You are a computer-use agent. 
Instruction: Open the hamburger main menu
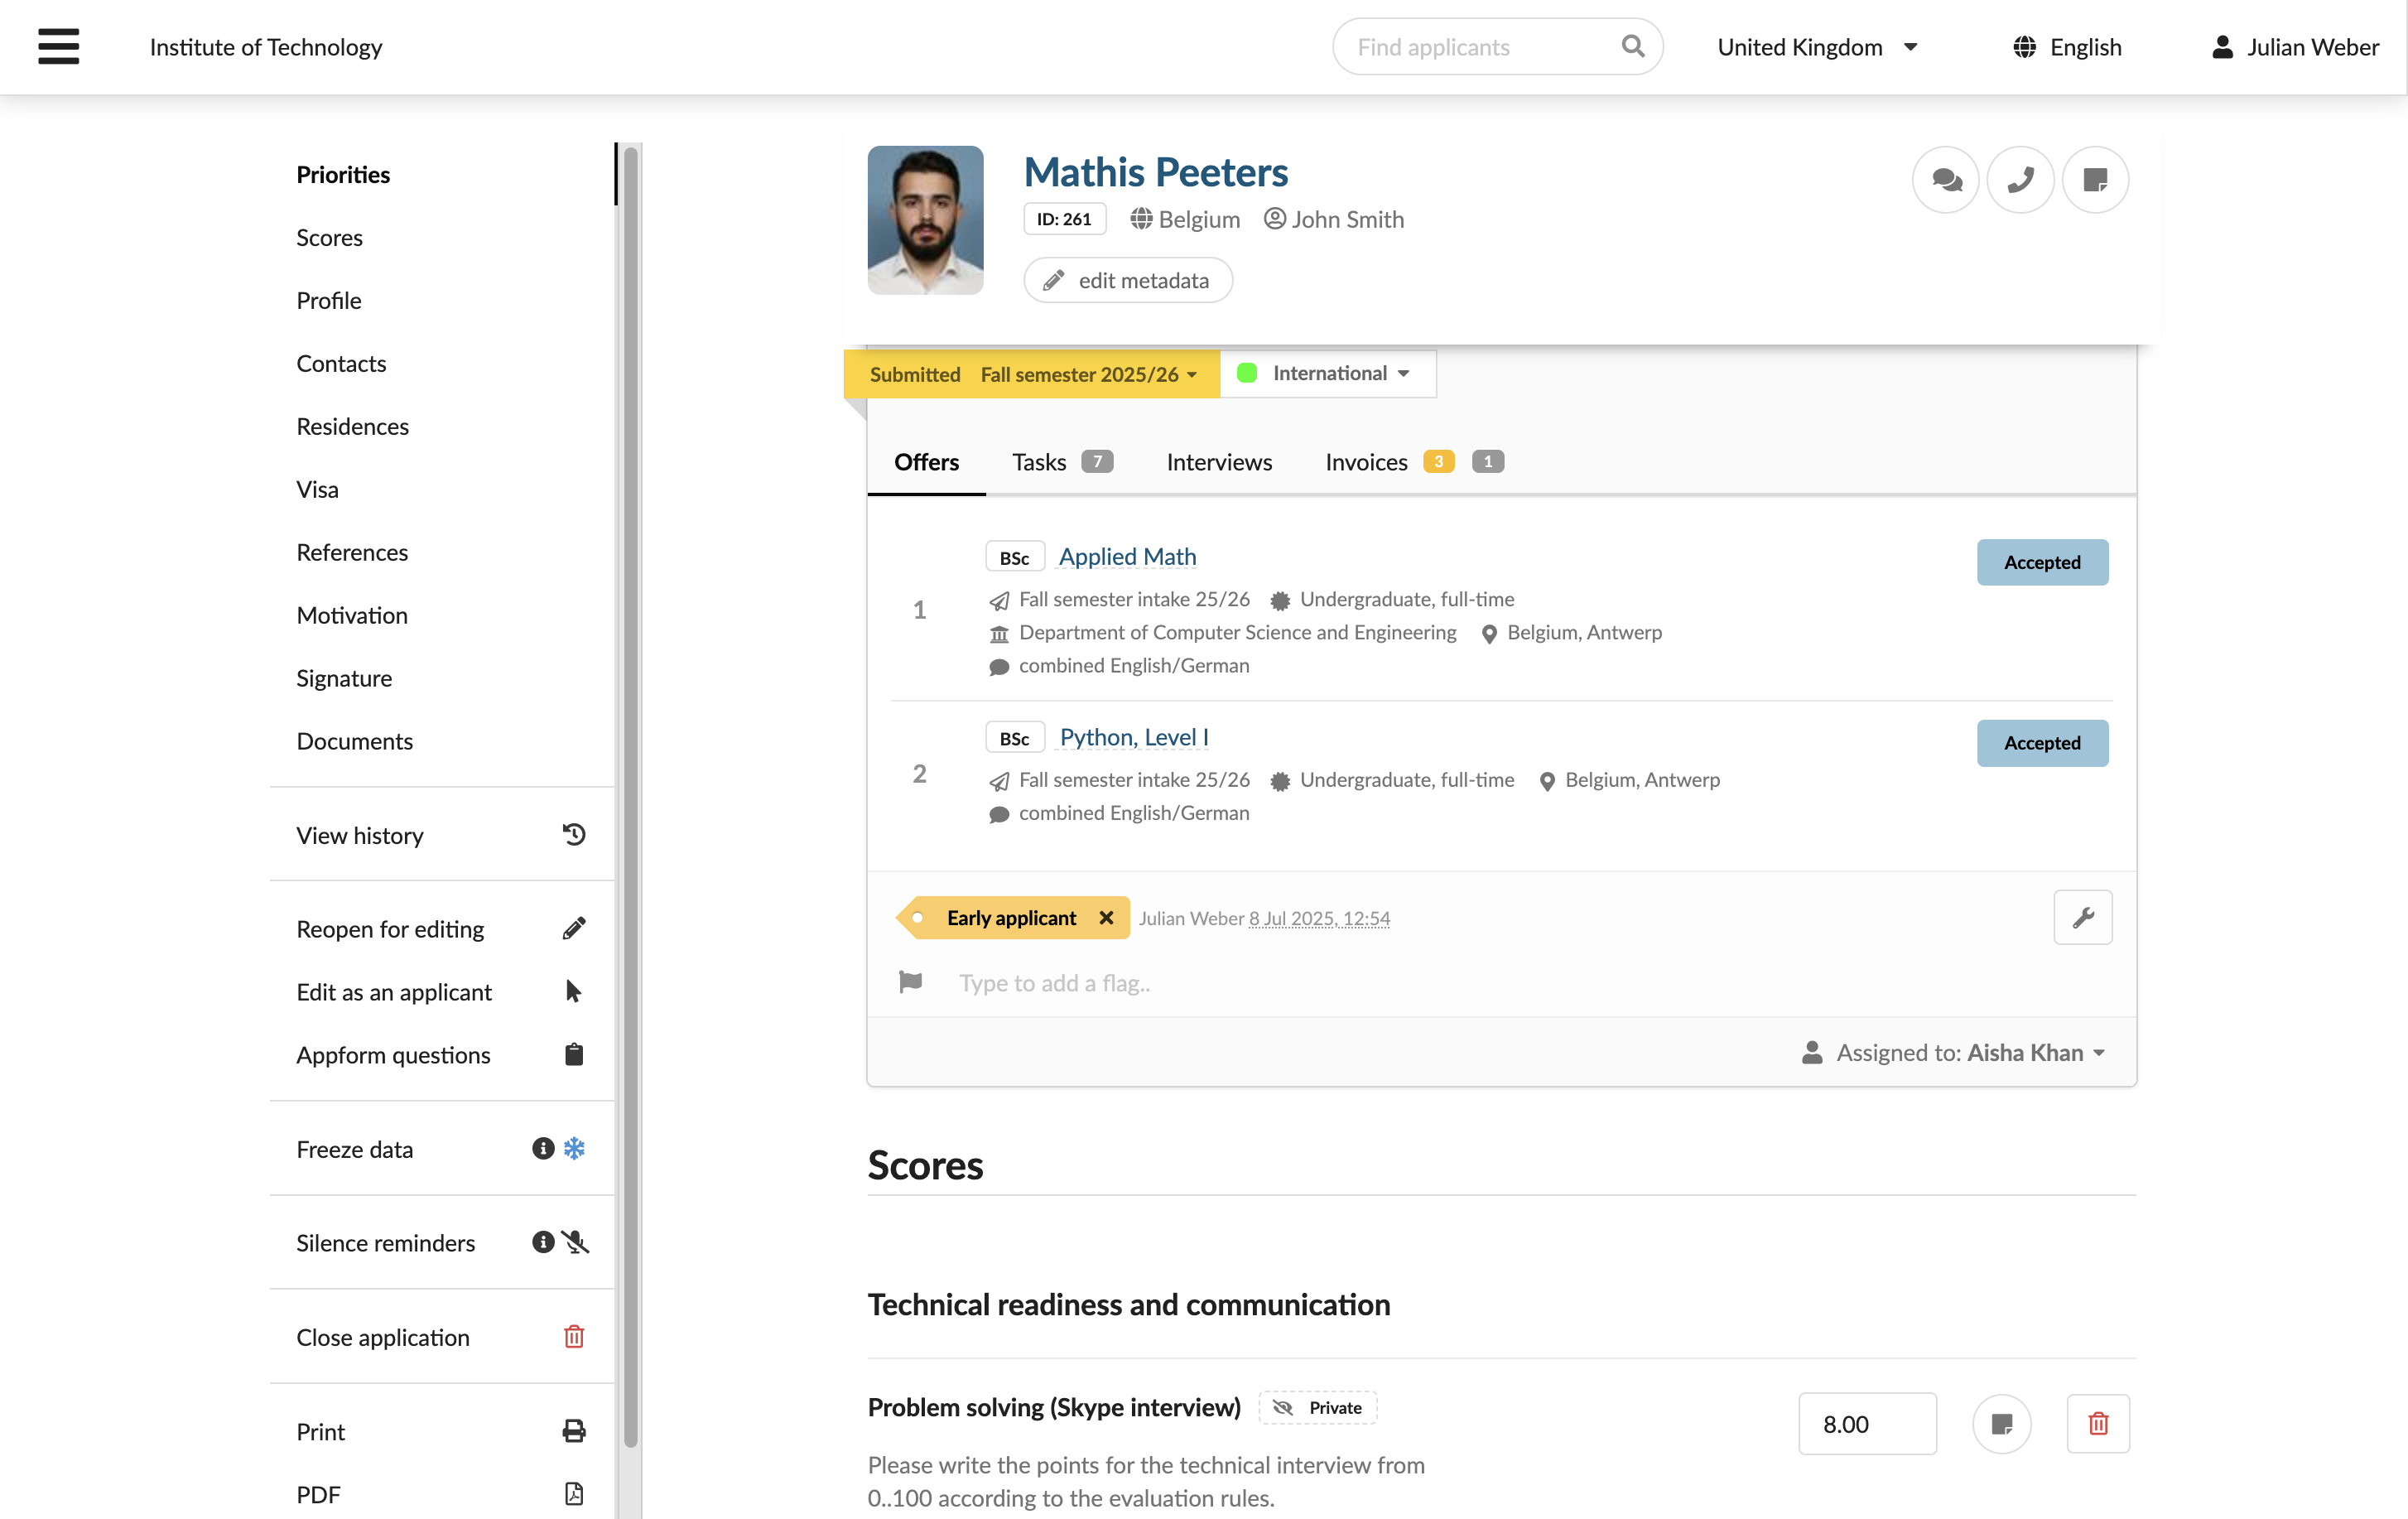[x=58, y=46]
